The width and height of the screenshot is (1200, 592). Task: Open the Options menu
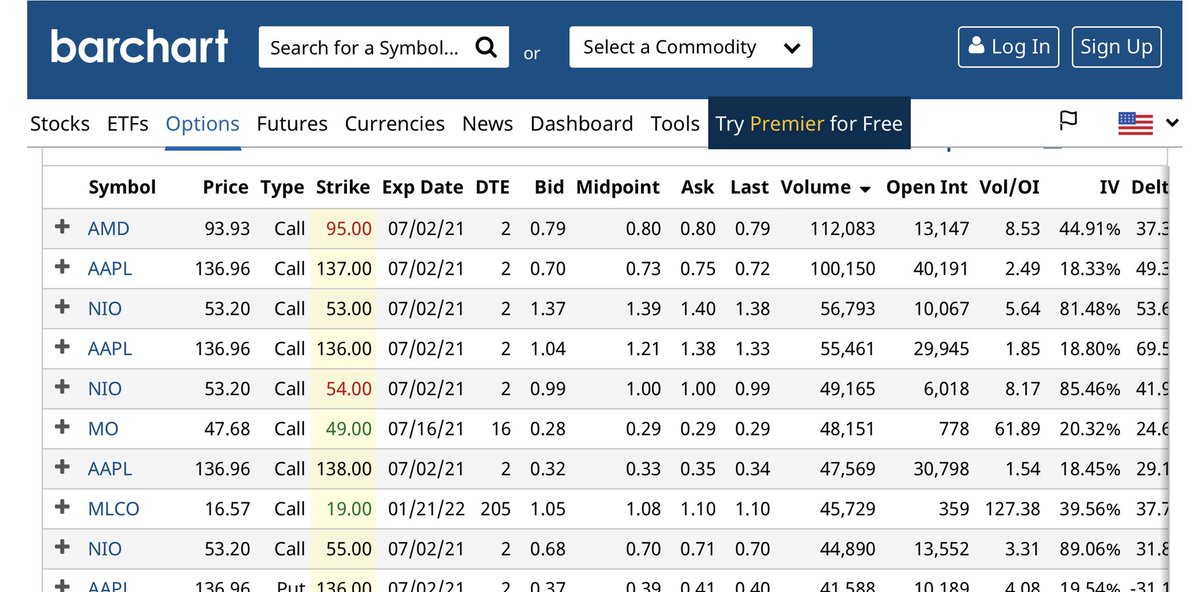tap(203, 124)
